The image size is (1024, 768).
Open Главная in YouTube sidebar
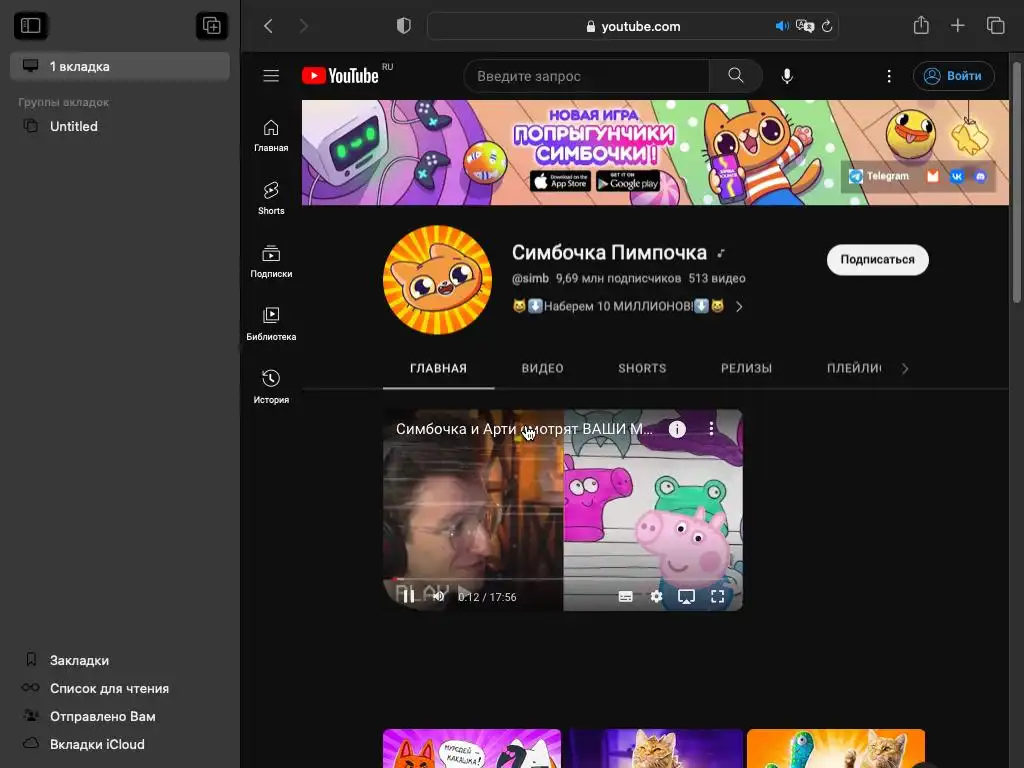[271, 136]
